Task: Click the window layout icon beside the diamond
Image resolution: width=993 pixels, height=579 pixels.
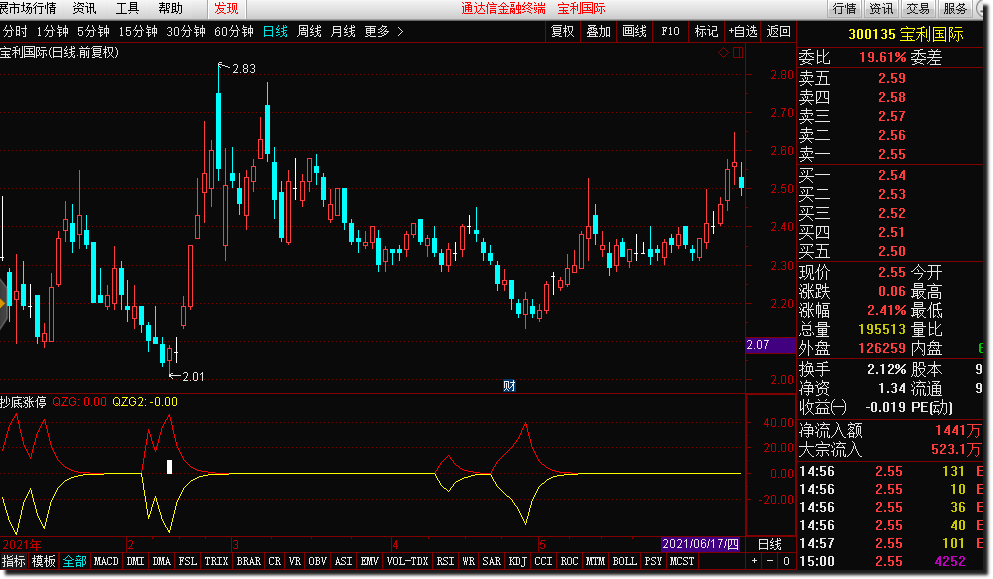Action: pos(738,53)
